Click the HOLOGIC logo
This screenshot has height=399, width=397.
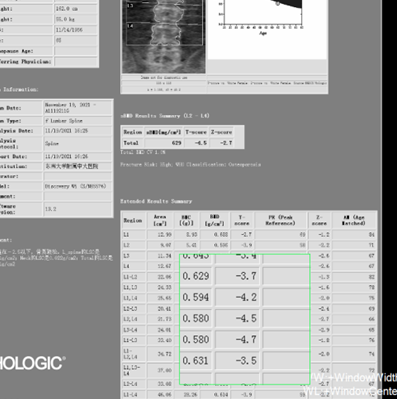31,363
